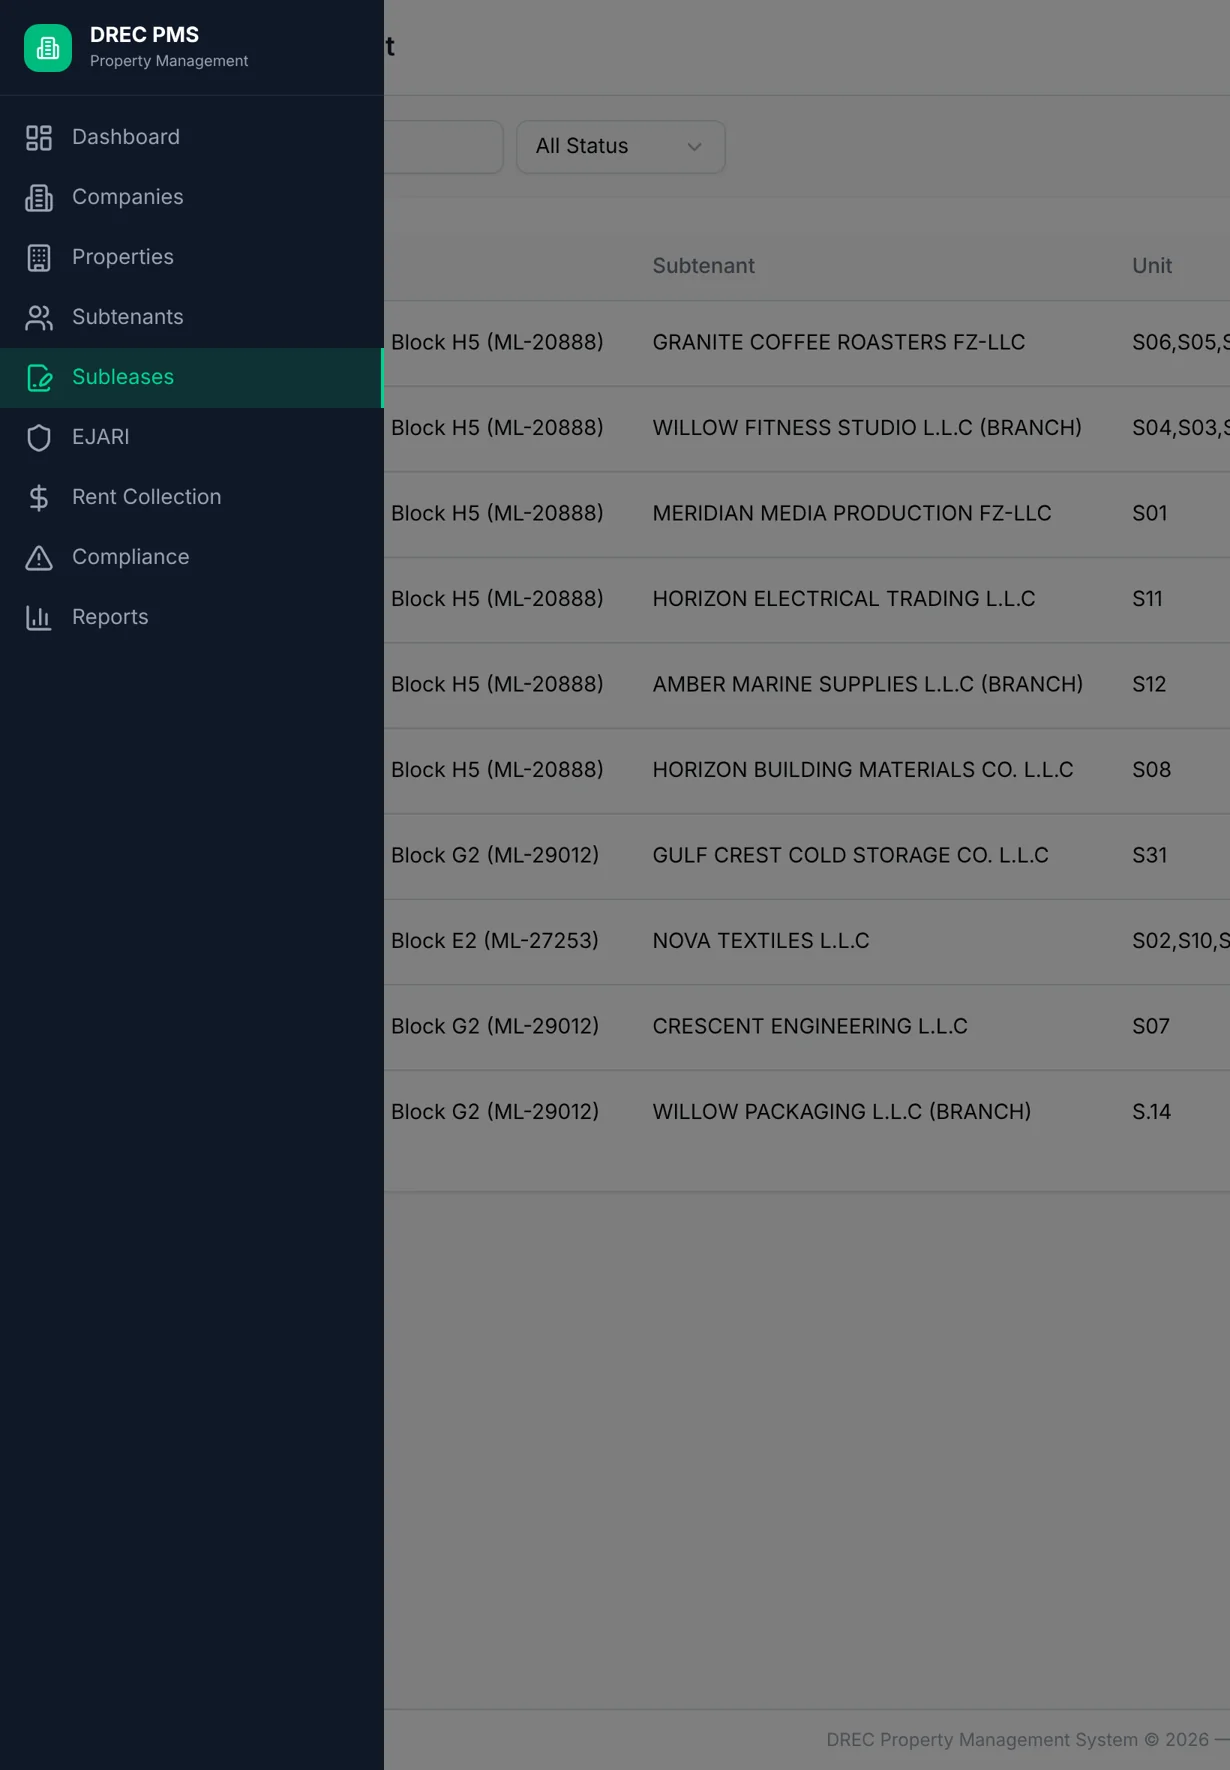
Task: Click the Subtenants people icon
Action: pyautogui.click(x=39, y=318)
